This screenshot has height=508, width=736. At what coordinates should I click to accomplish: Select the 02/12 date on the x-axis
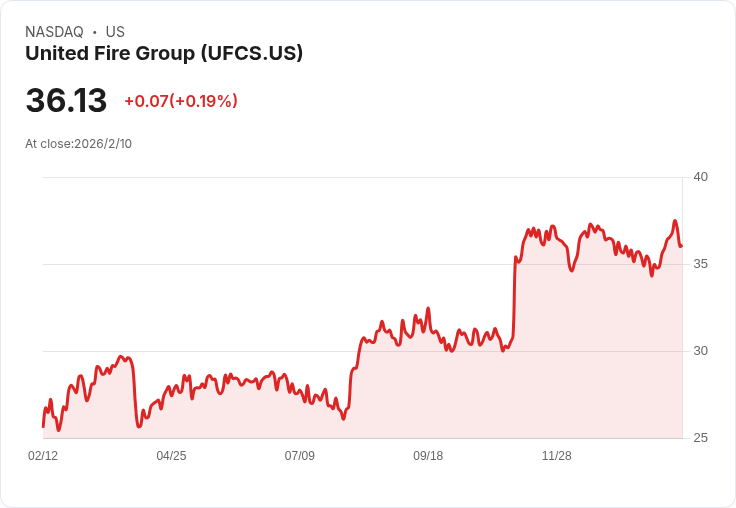[x=43, y=456]
